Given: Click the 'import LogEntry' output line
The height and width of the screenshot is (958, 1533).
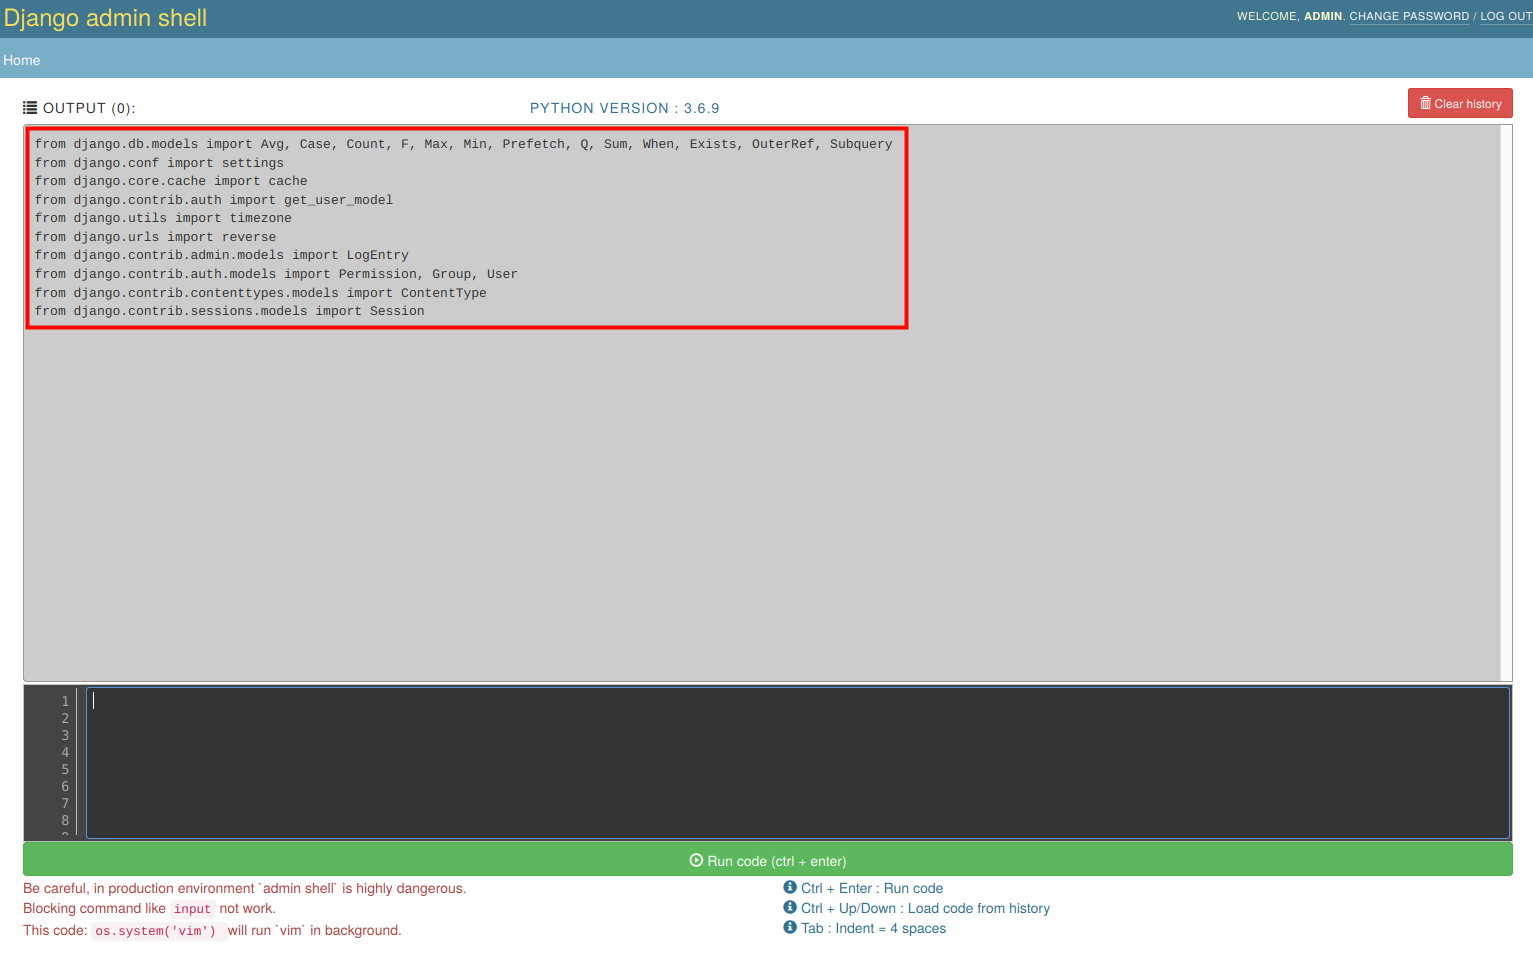Looking at the screenshot, I should click(x=222, y=255).
